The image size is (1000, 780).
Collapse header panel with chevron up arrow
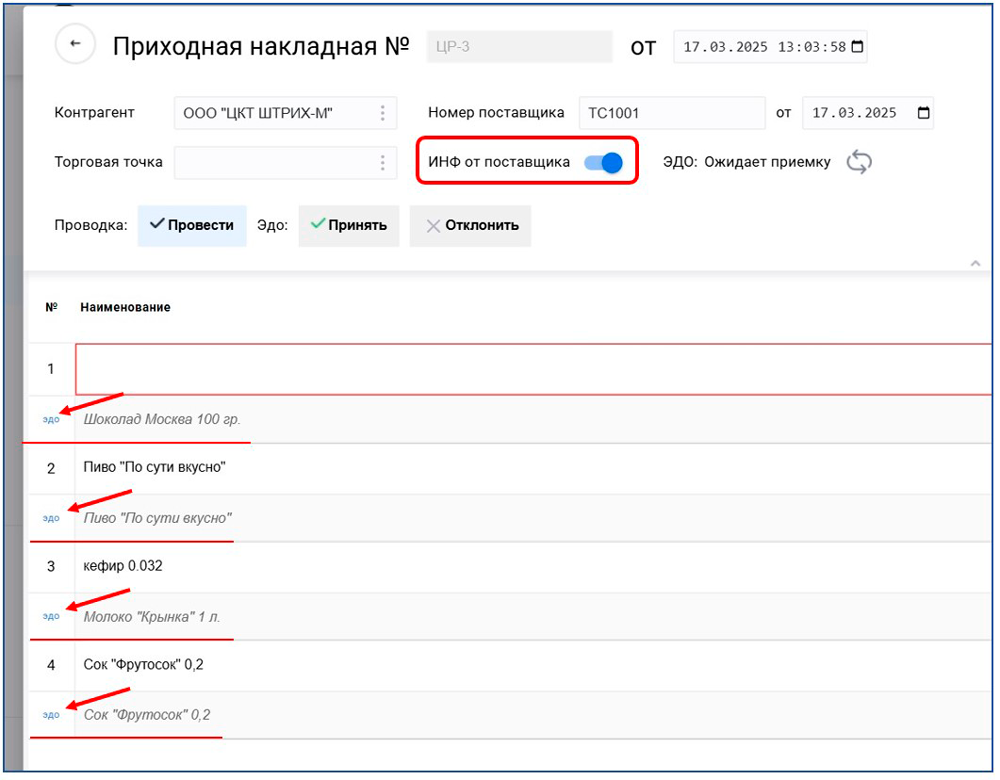[975, 263]
